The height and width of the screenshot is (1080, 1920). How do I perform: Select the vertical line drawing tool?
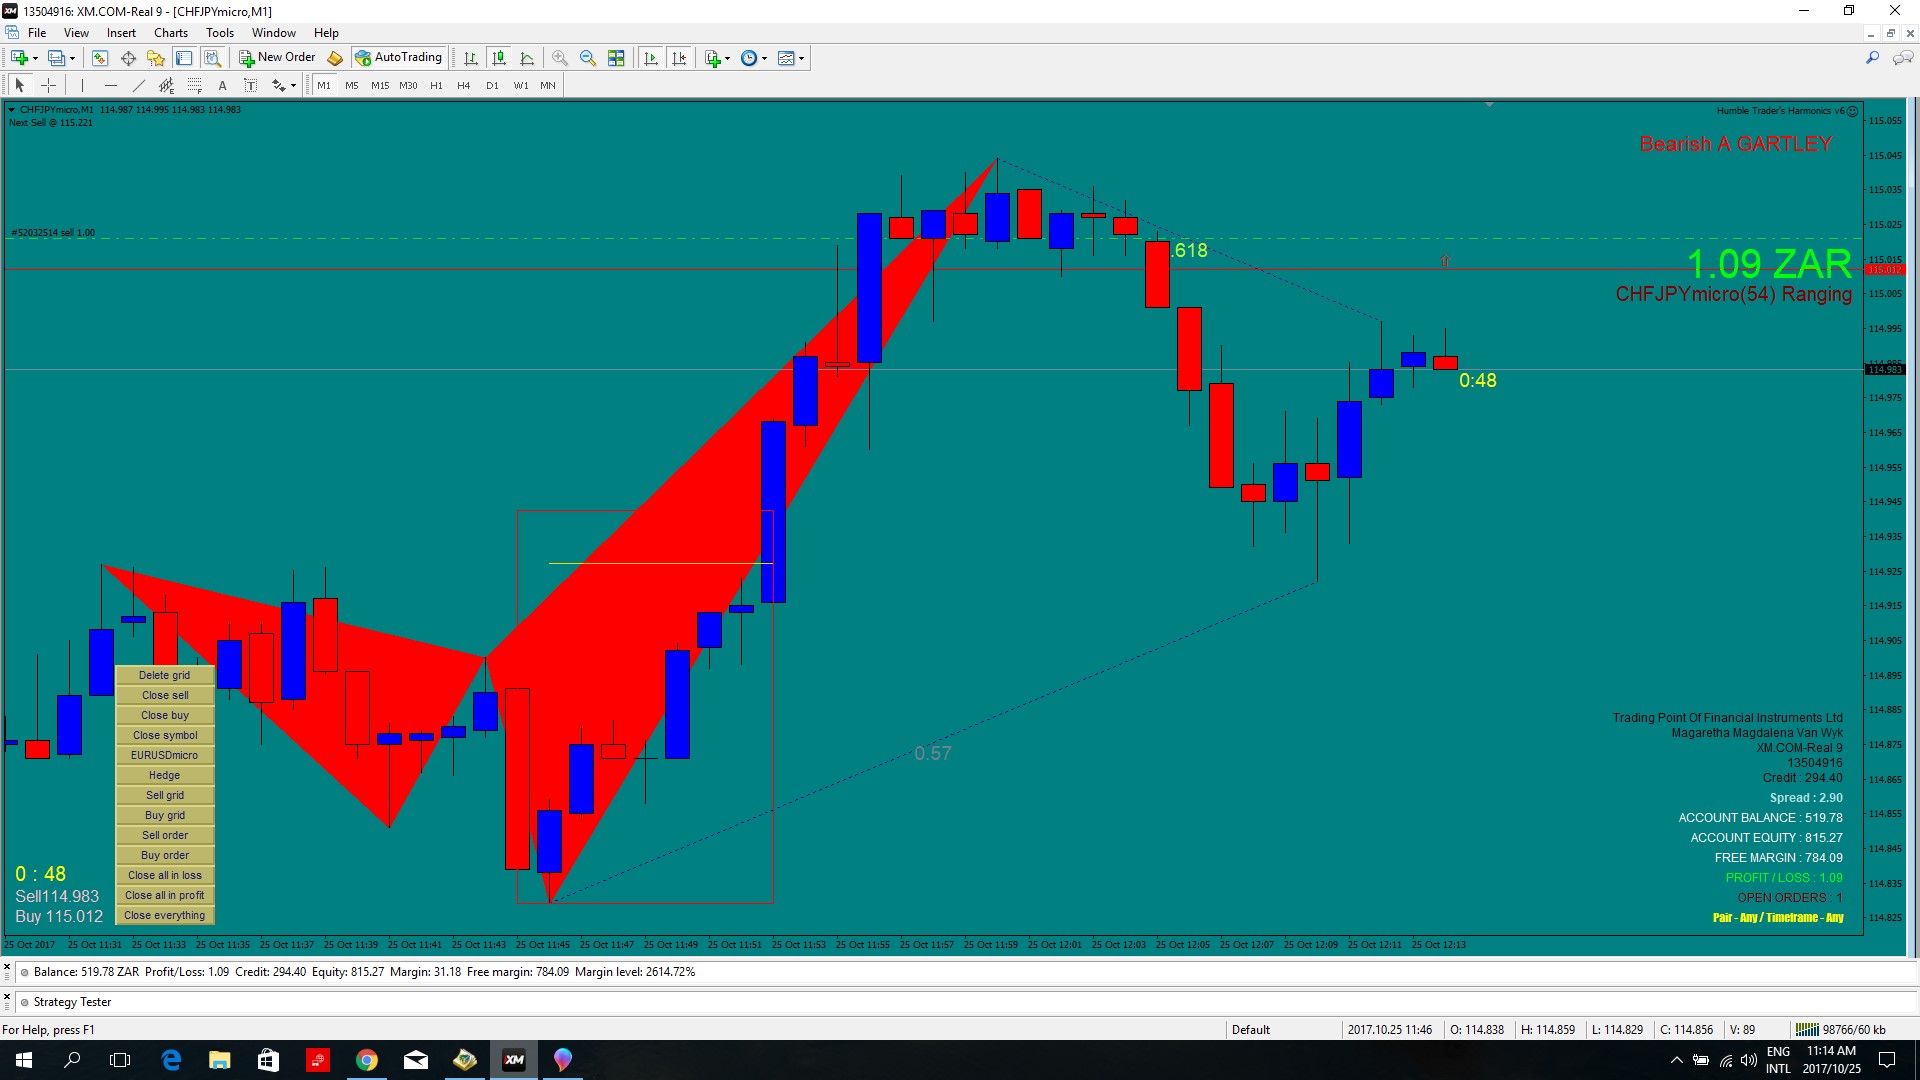pyautogui.click(x=82, y=85)
